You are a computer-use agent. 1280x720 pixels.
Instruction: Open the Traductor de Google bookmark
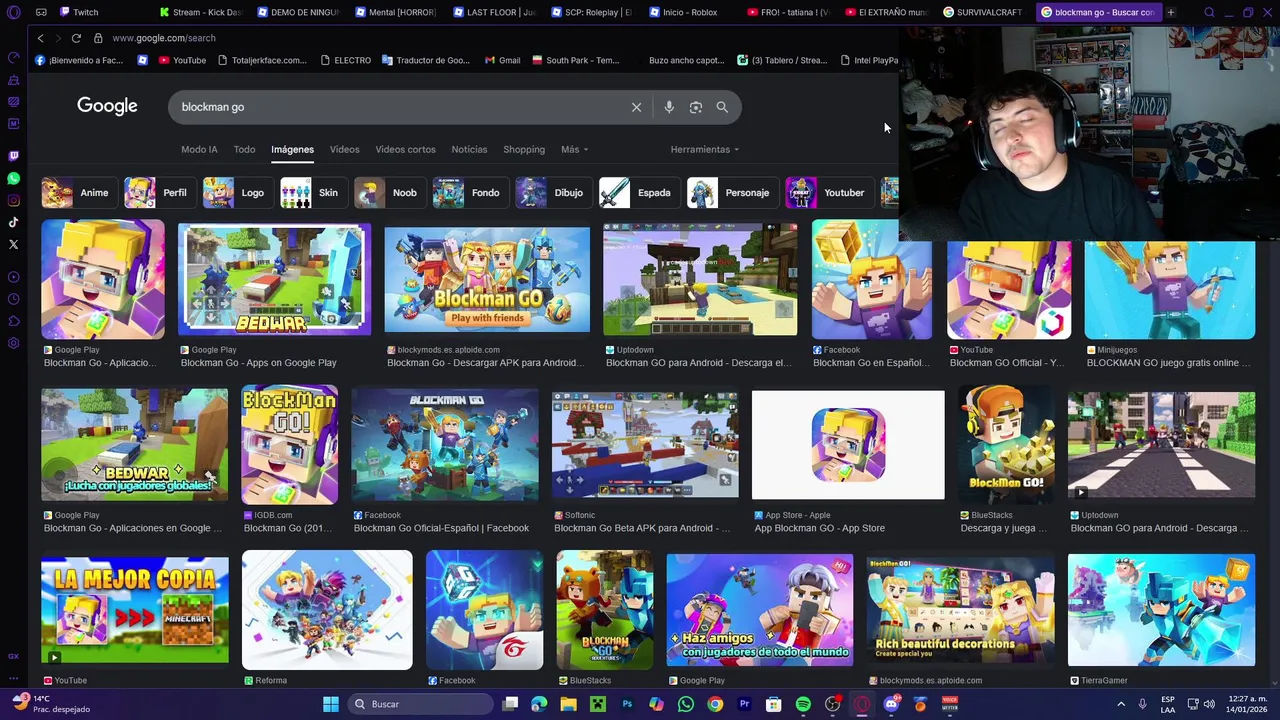point(425,60)
